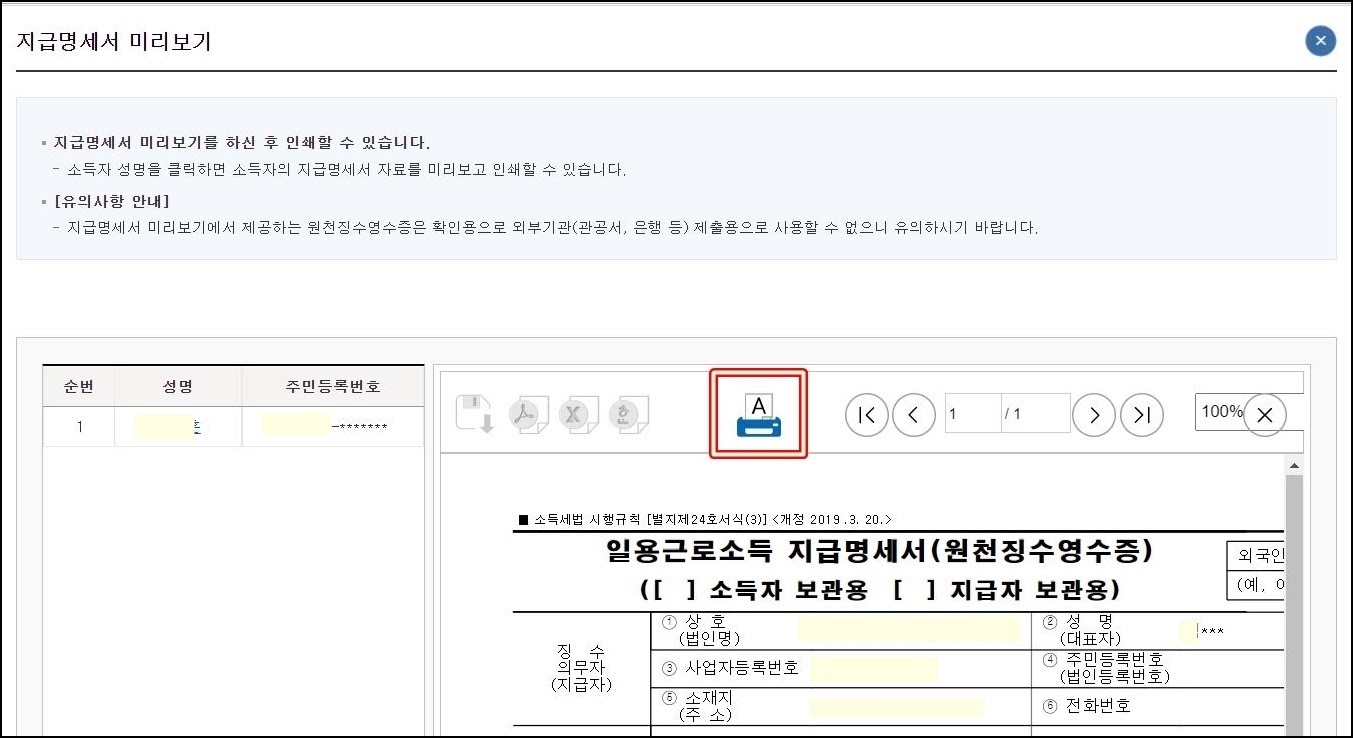Go to the next page

point(1094,414)
